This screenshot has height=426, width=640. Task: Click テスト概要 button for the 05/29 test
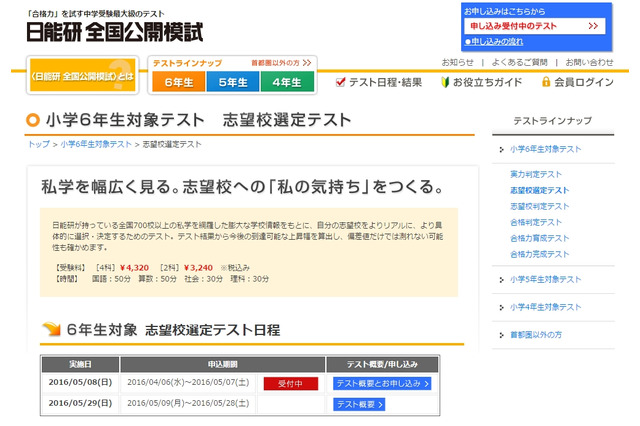pyautogui.click(x=359, y=404)
